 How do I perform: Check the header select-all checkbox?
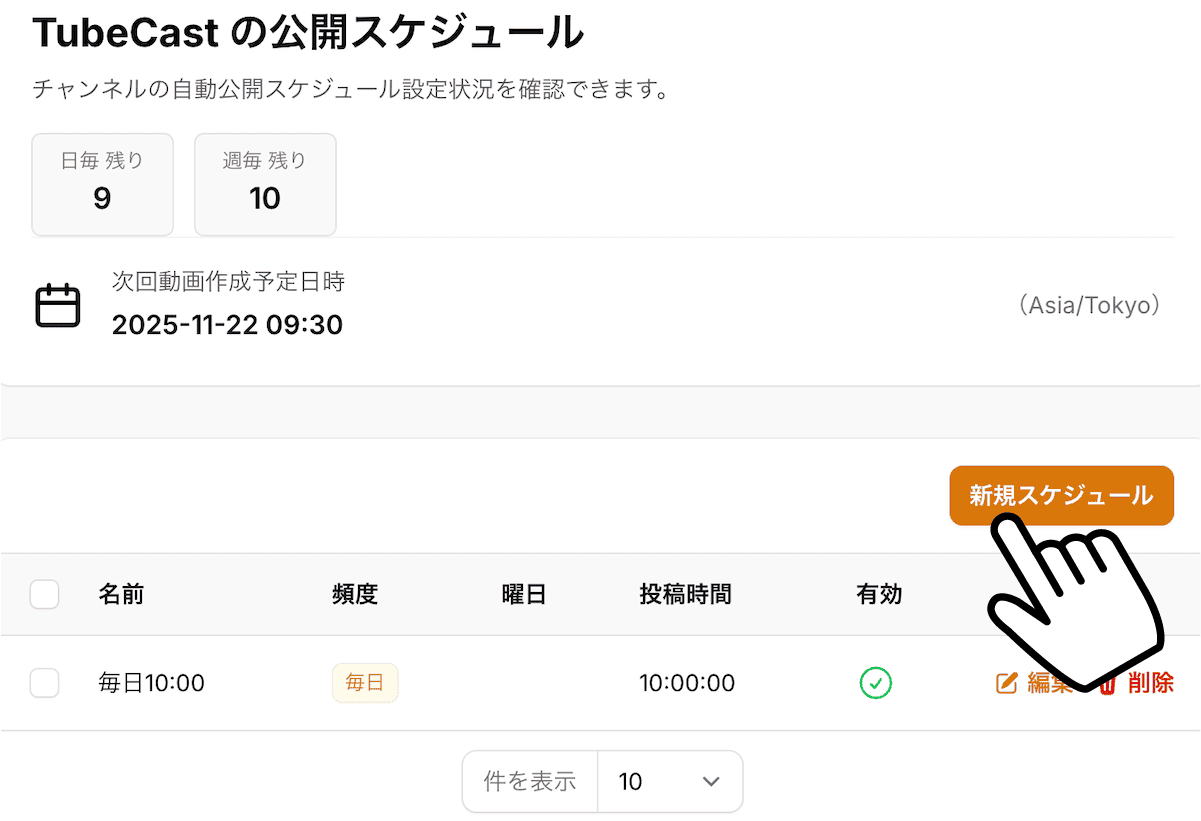coord(44,593)
